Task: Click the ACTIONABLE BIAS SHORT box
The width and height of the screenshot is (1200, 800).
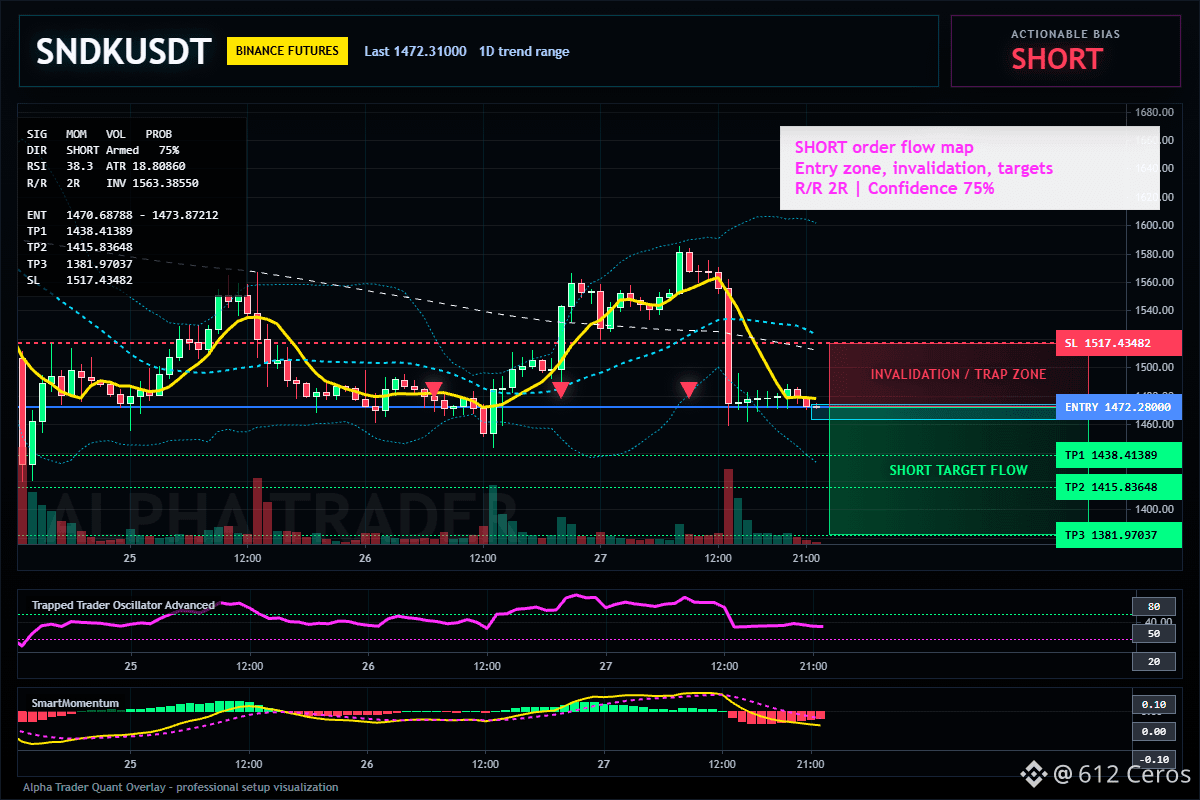Action: 1065,51
